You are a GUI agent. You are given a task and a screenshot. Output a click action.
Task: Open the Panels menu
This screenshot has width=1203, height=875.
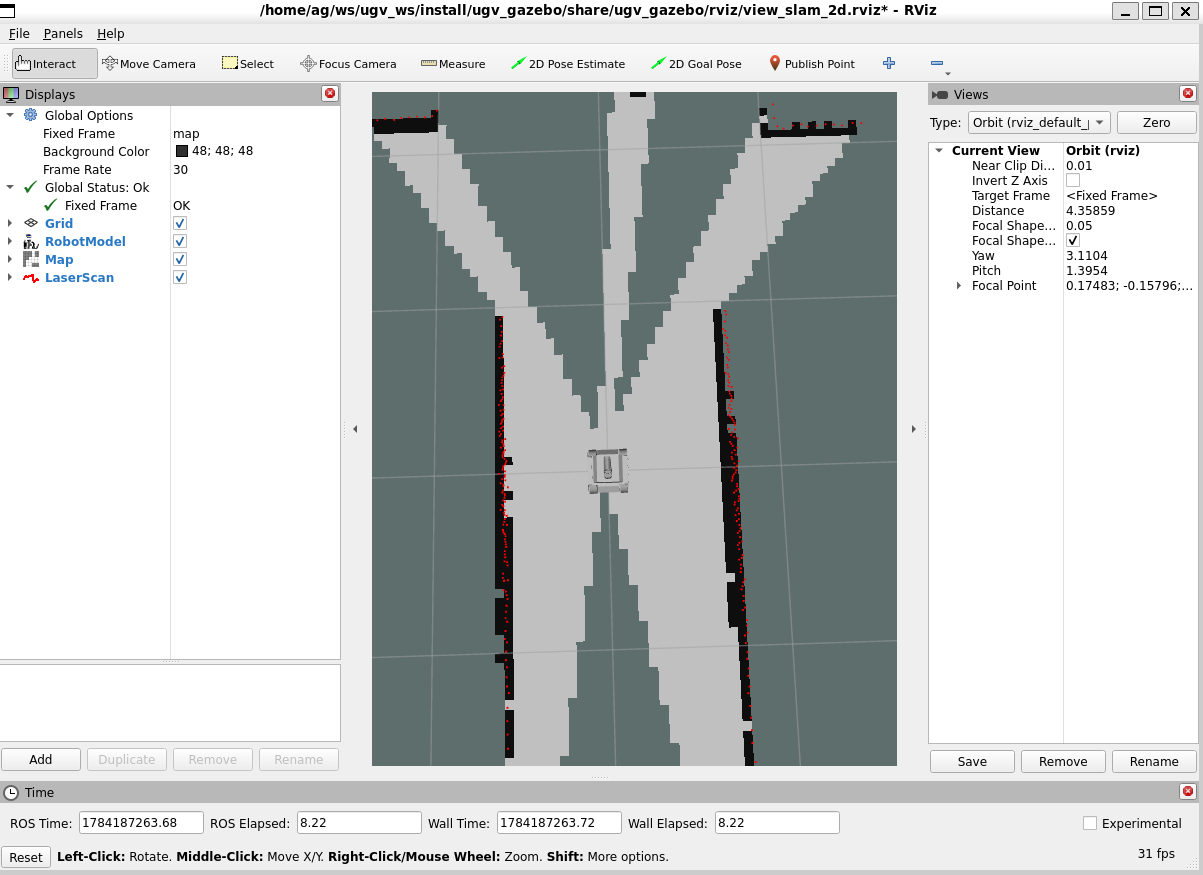tap(63, 33)
